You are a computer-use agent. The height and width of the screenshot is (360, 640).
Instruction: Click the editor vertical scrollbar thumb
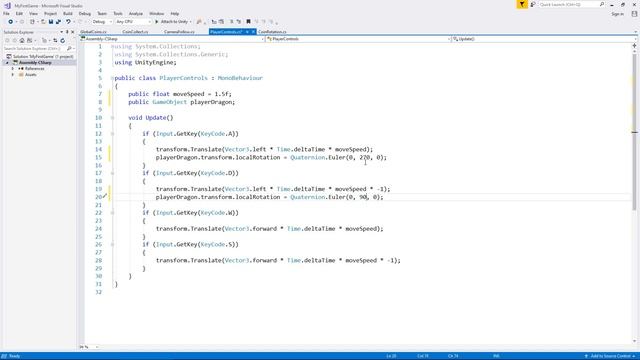coord(634,131)
